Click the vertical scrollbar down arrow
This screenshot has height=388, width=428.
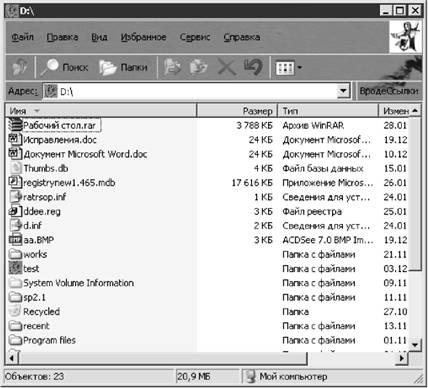415,345
